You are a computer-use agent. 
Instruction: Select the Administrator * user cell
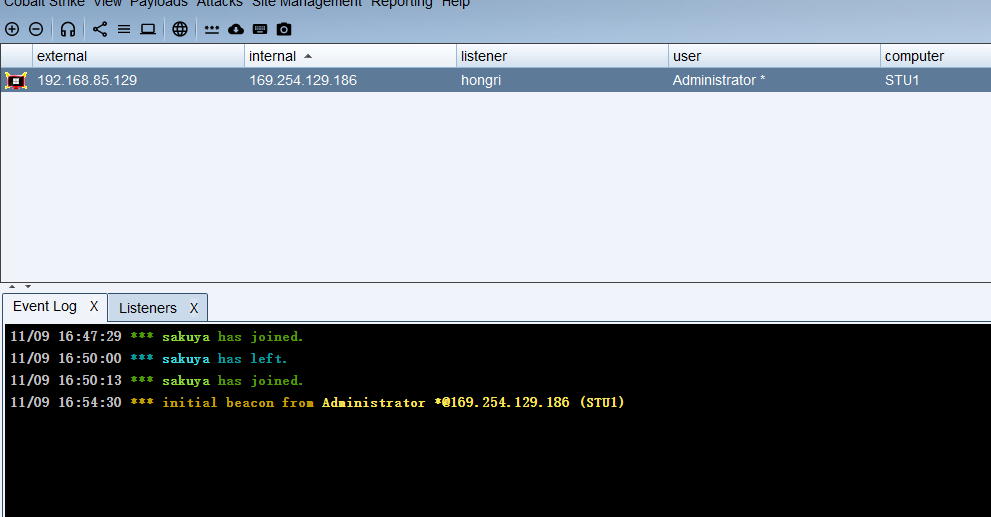774,80
